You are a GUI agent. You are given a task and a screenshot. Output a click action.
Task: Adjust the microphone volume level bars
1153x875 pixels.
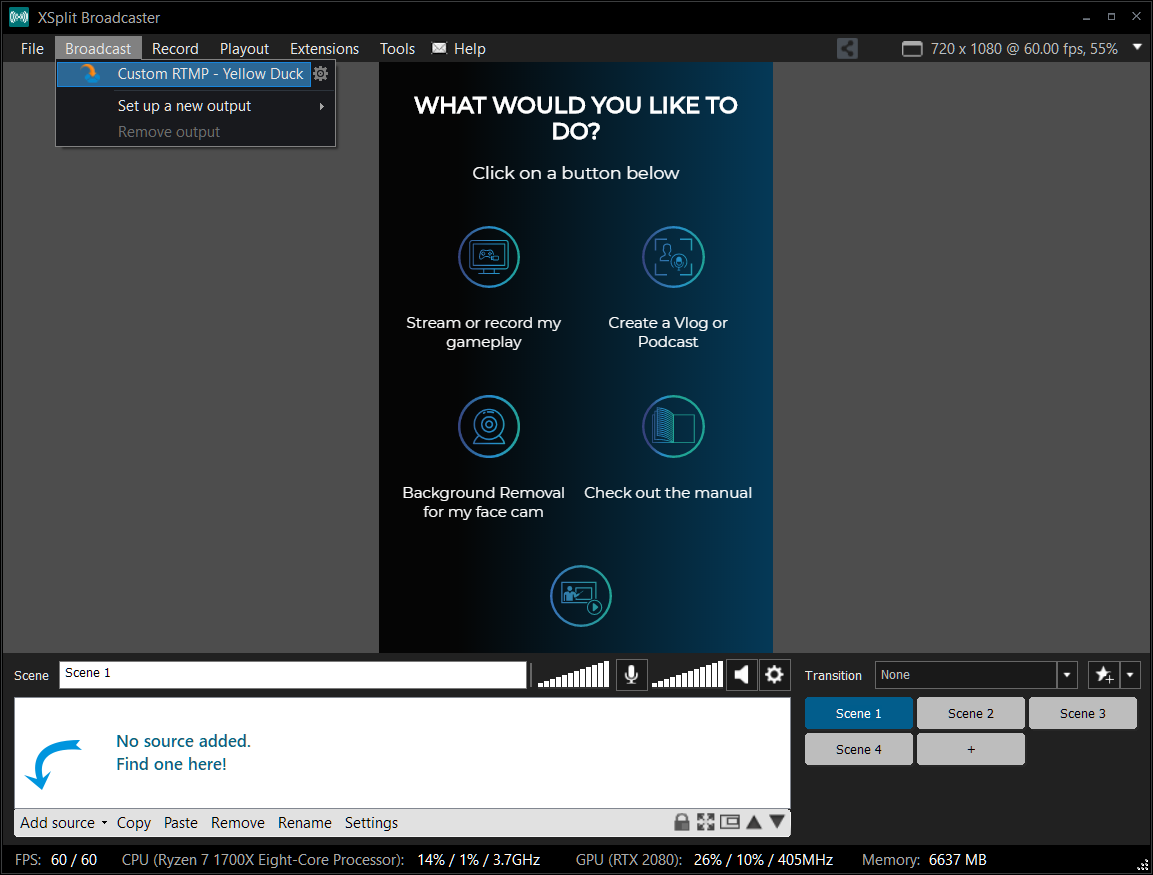tap(574, 674)
